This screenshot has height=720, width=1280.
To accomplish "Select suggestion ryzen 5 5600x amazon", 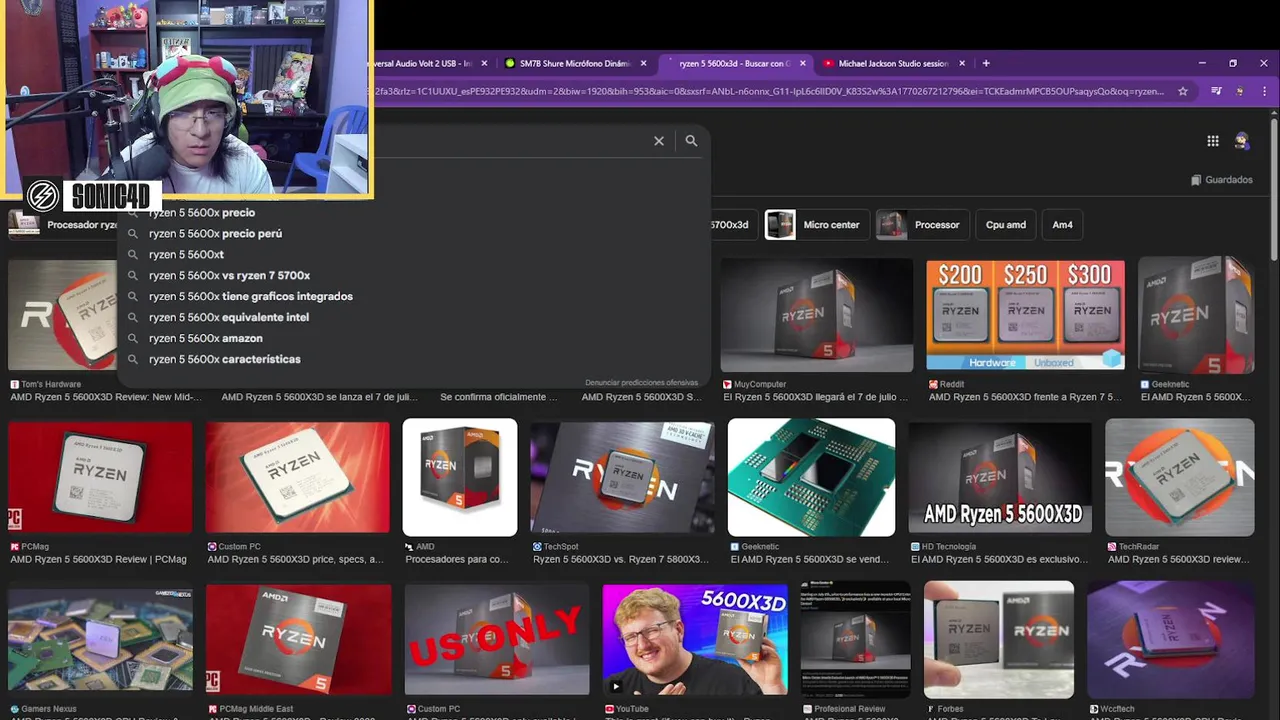I will pyautogui.click(x=206, y=338).
